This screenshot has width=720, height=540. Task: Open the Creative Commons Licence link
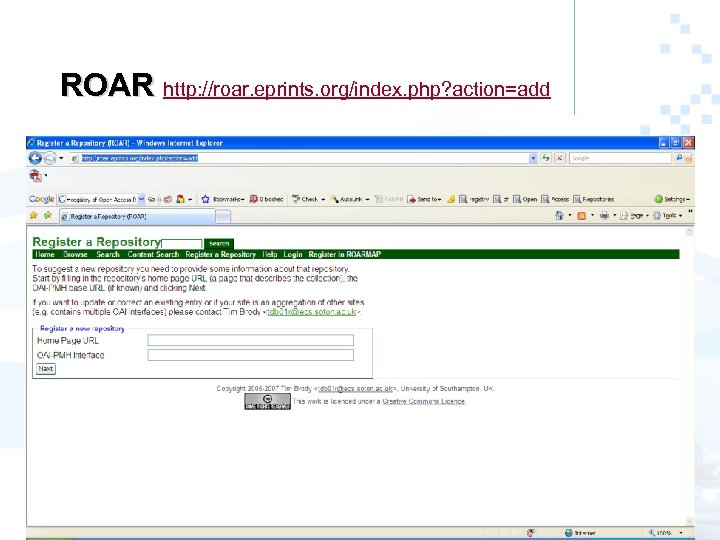pos(423,401)
